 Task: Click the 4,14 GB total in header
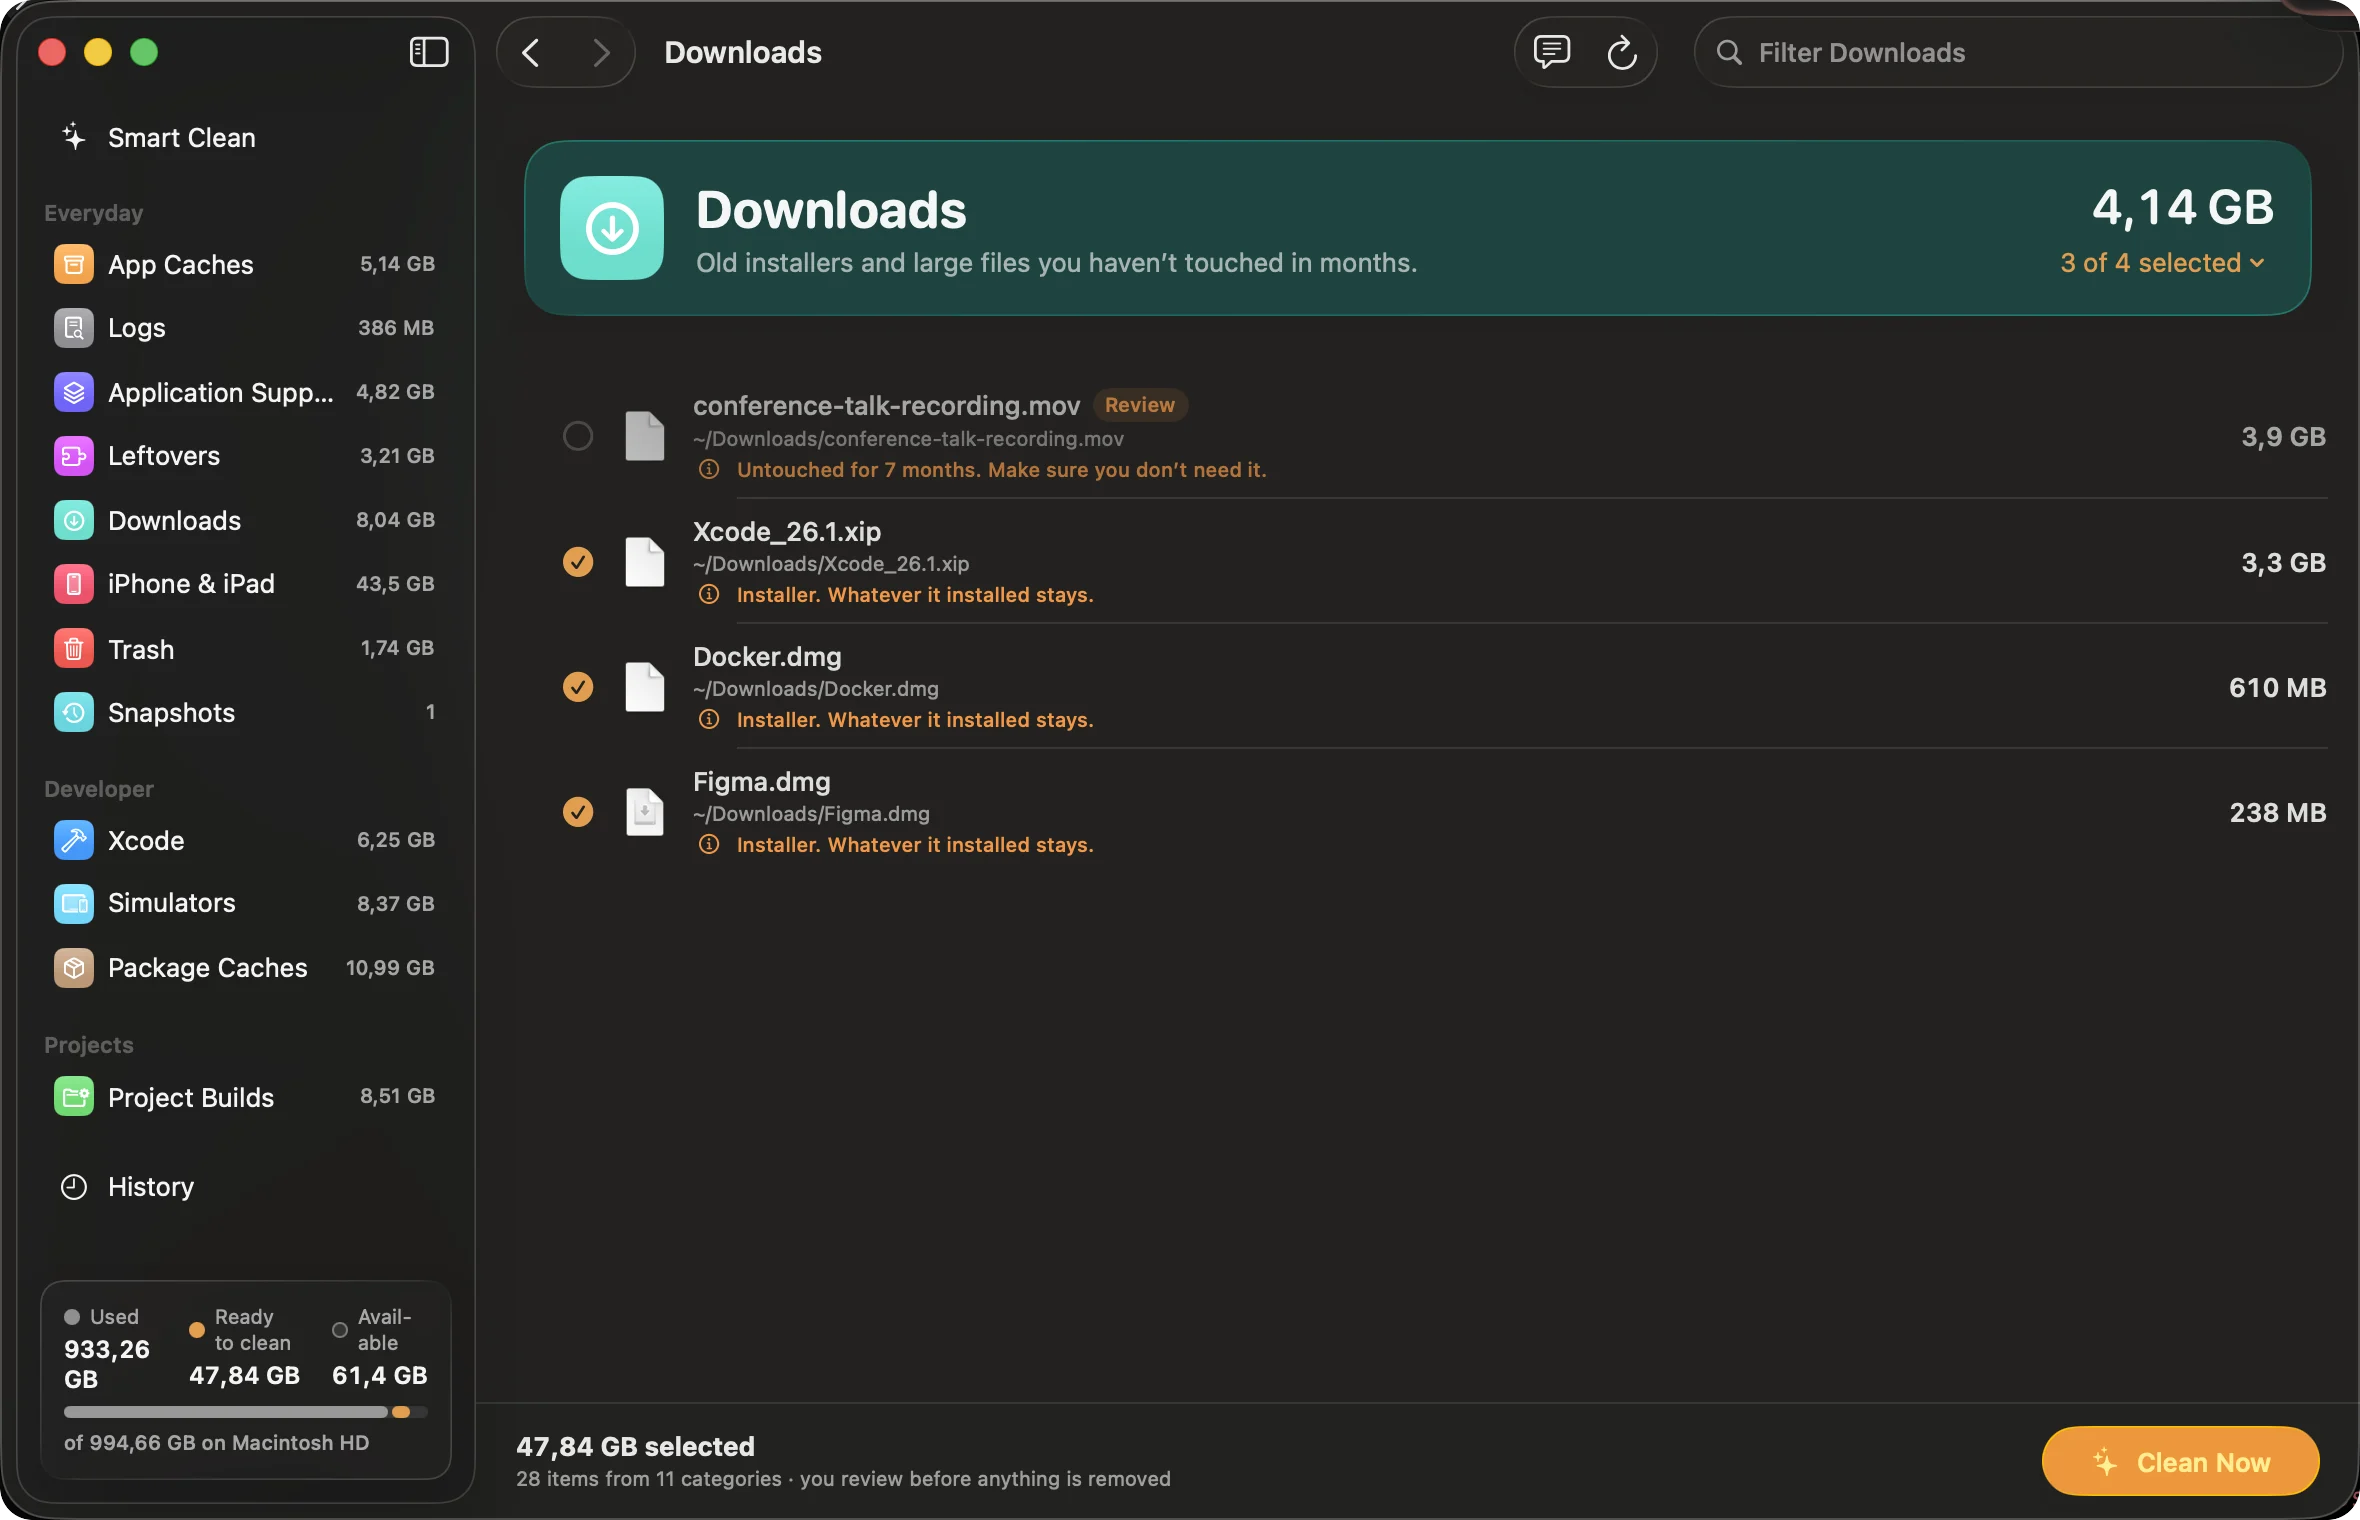pos(2183,208)
